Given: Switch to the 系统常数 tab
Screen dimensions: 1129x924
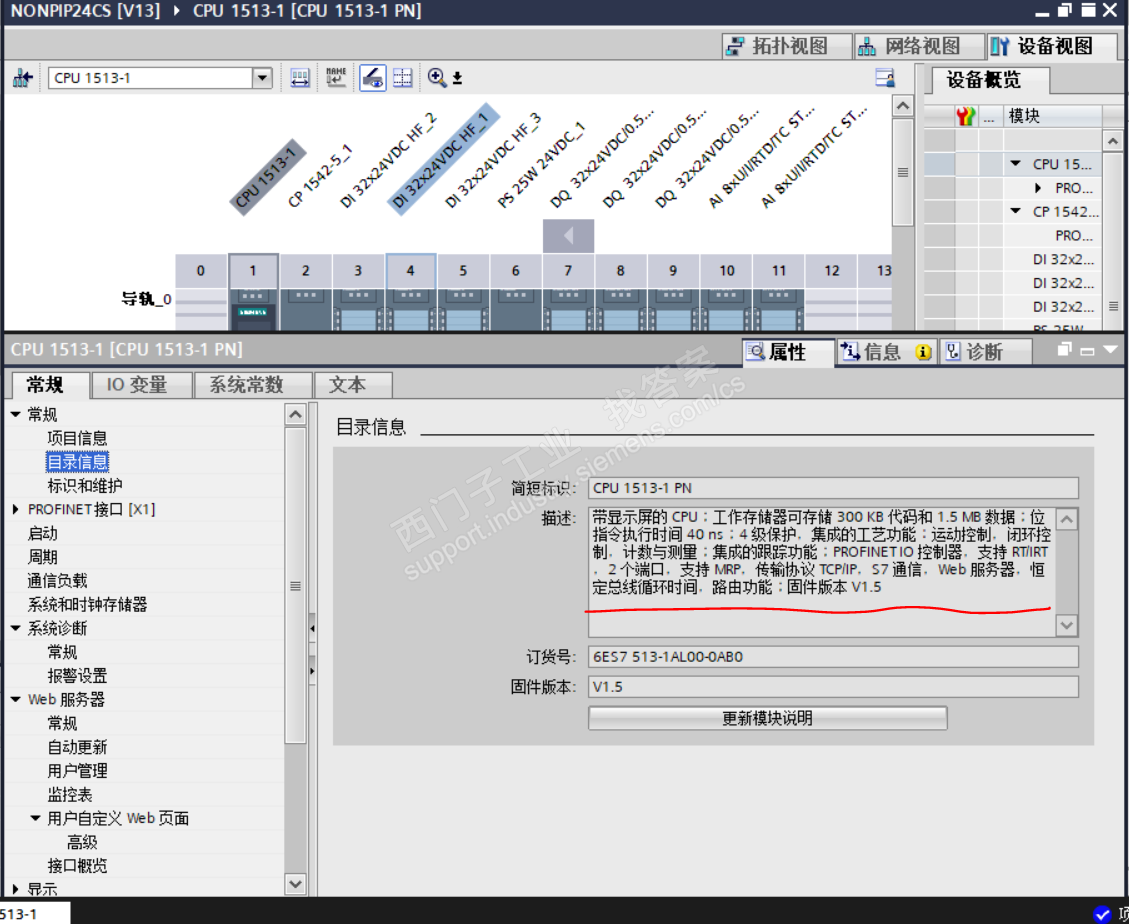Looking at the screenshot, I should coord(252,385).
